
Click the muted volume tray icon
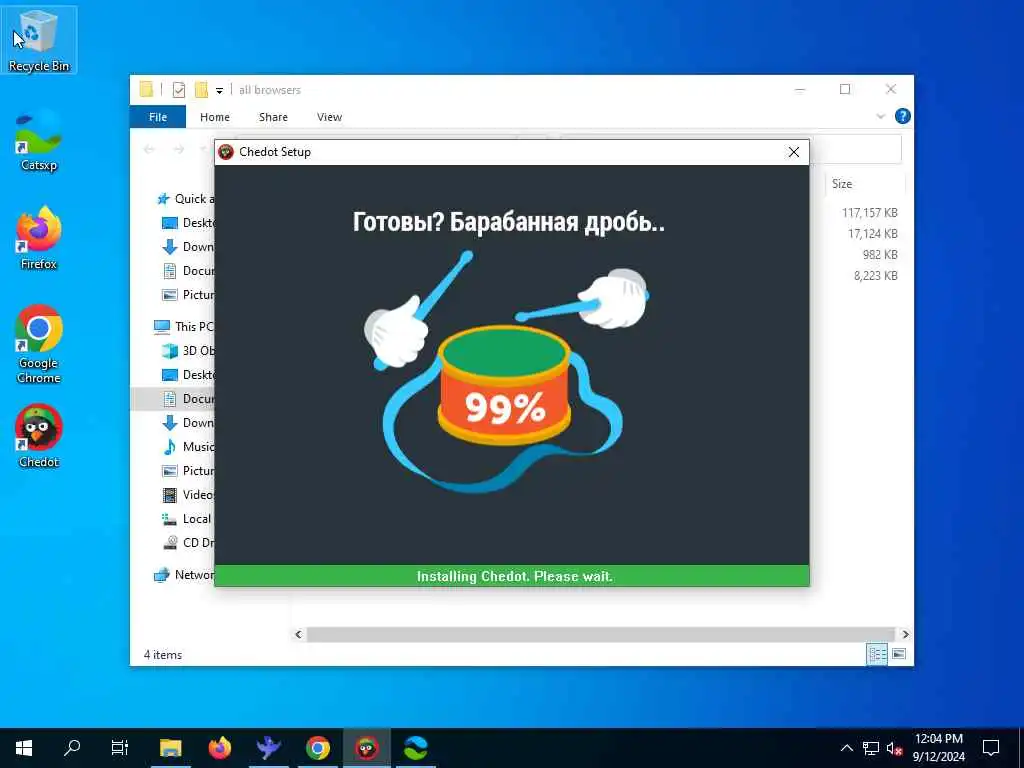(894, 748)
